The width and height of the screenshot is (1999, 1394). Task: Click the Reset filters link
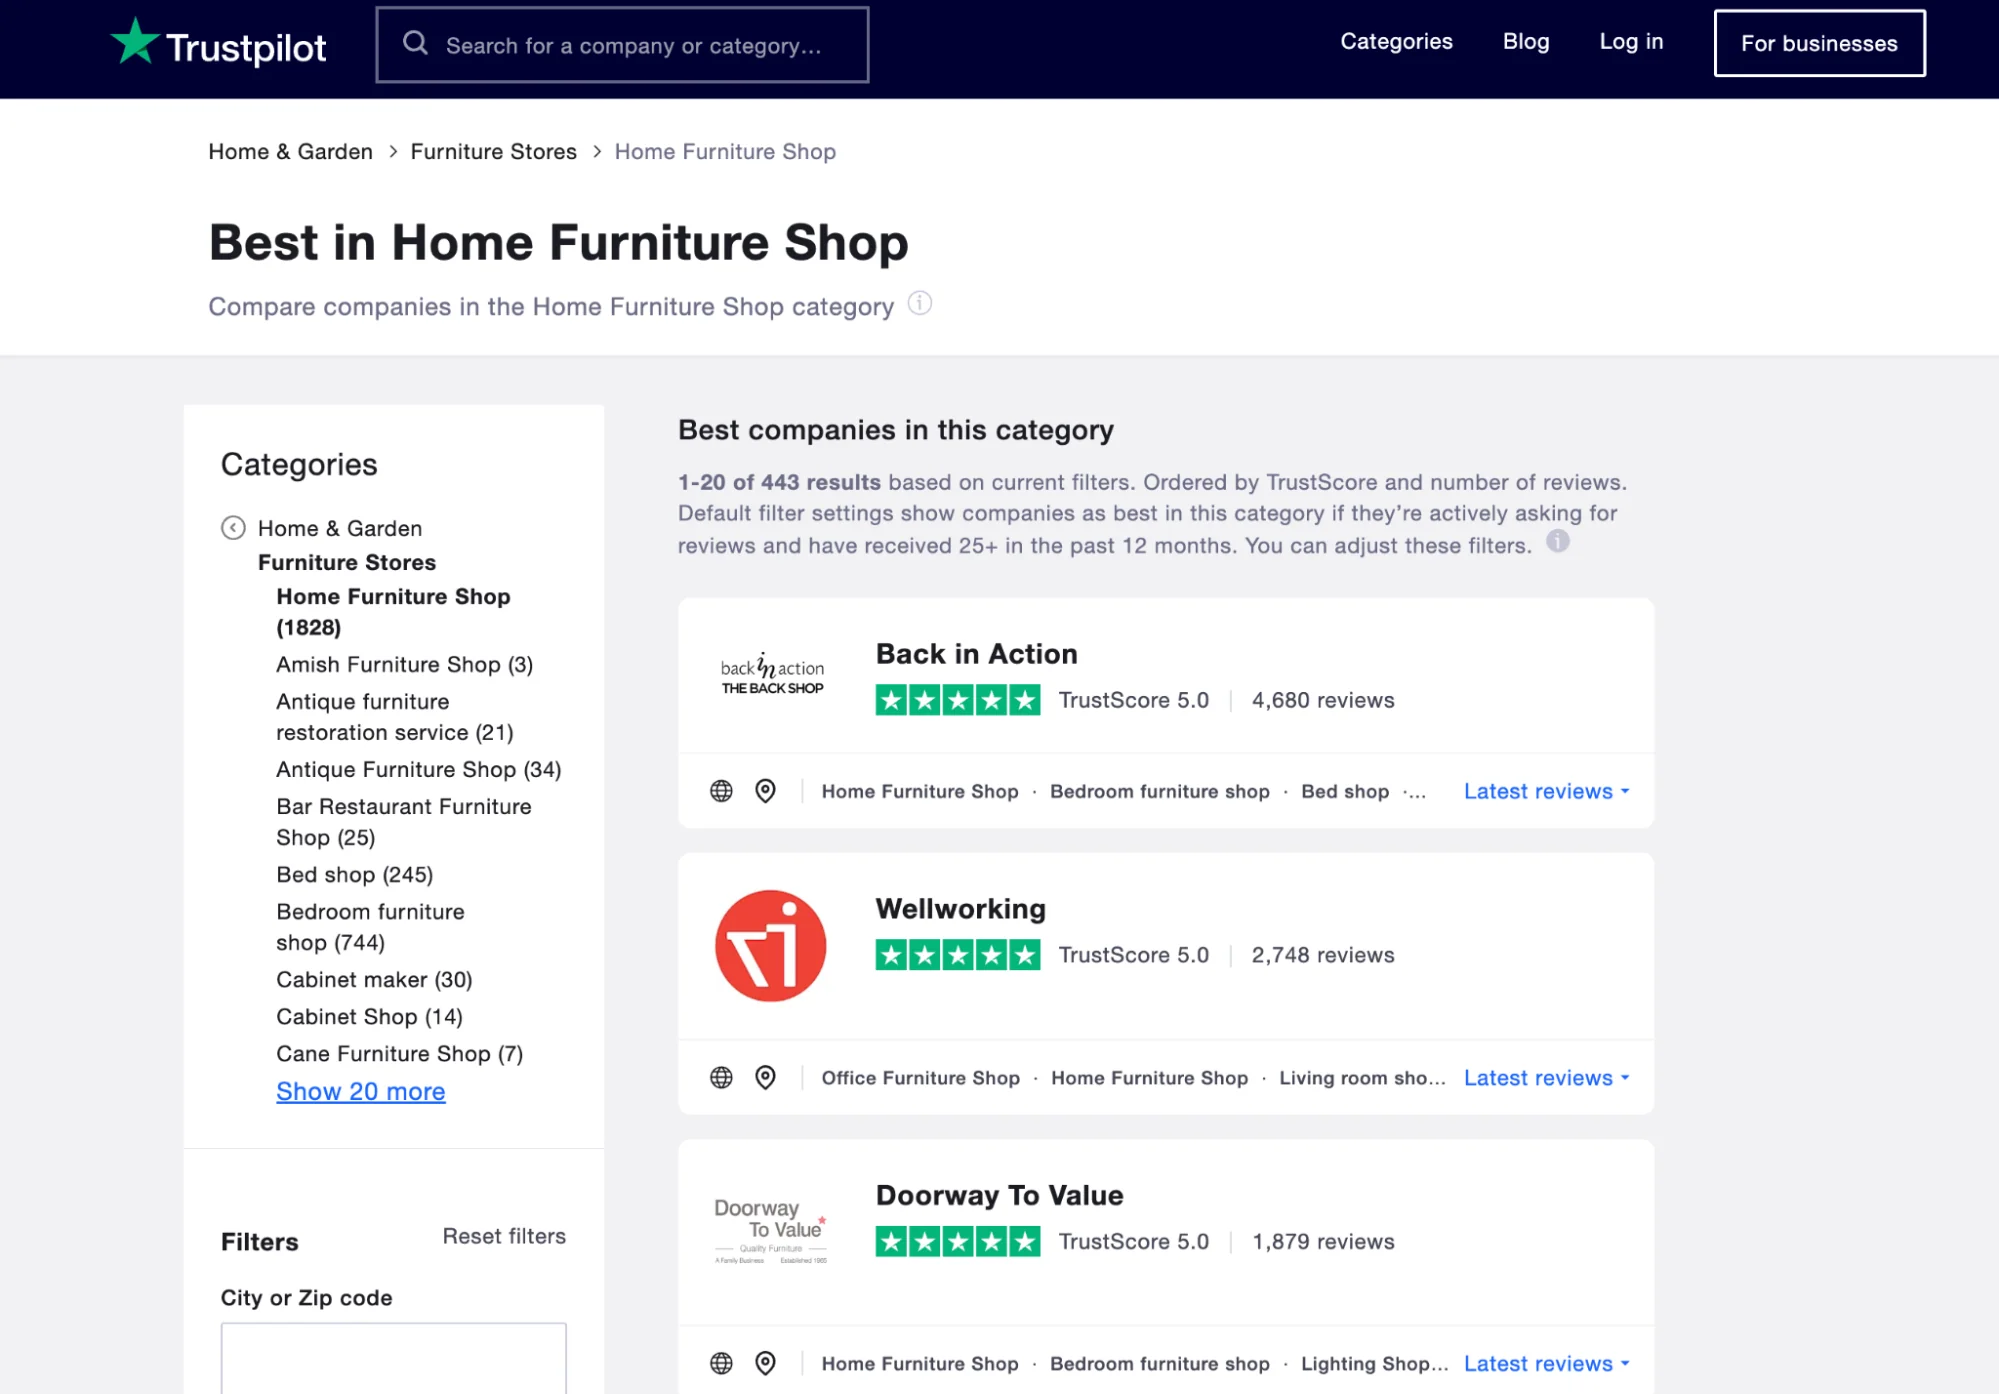(503, 1236)
